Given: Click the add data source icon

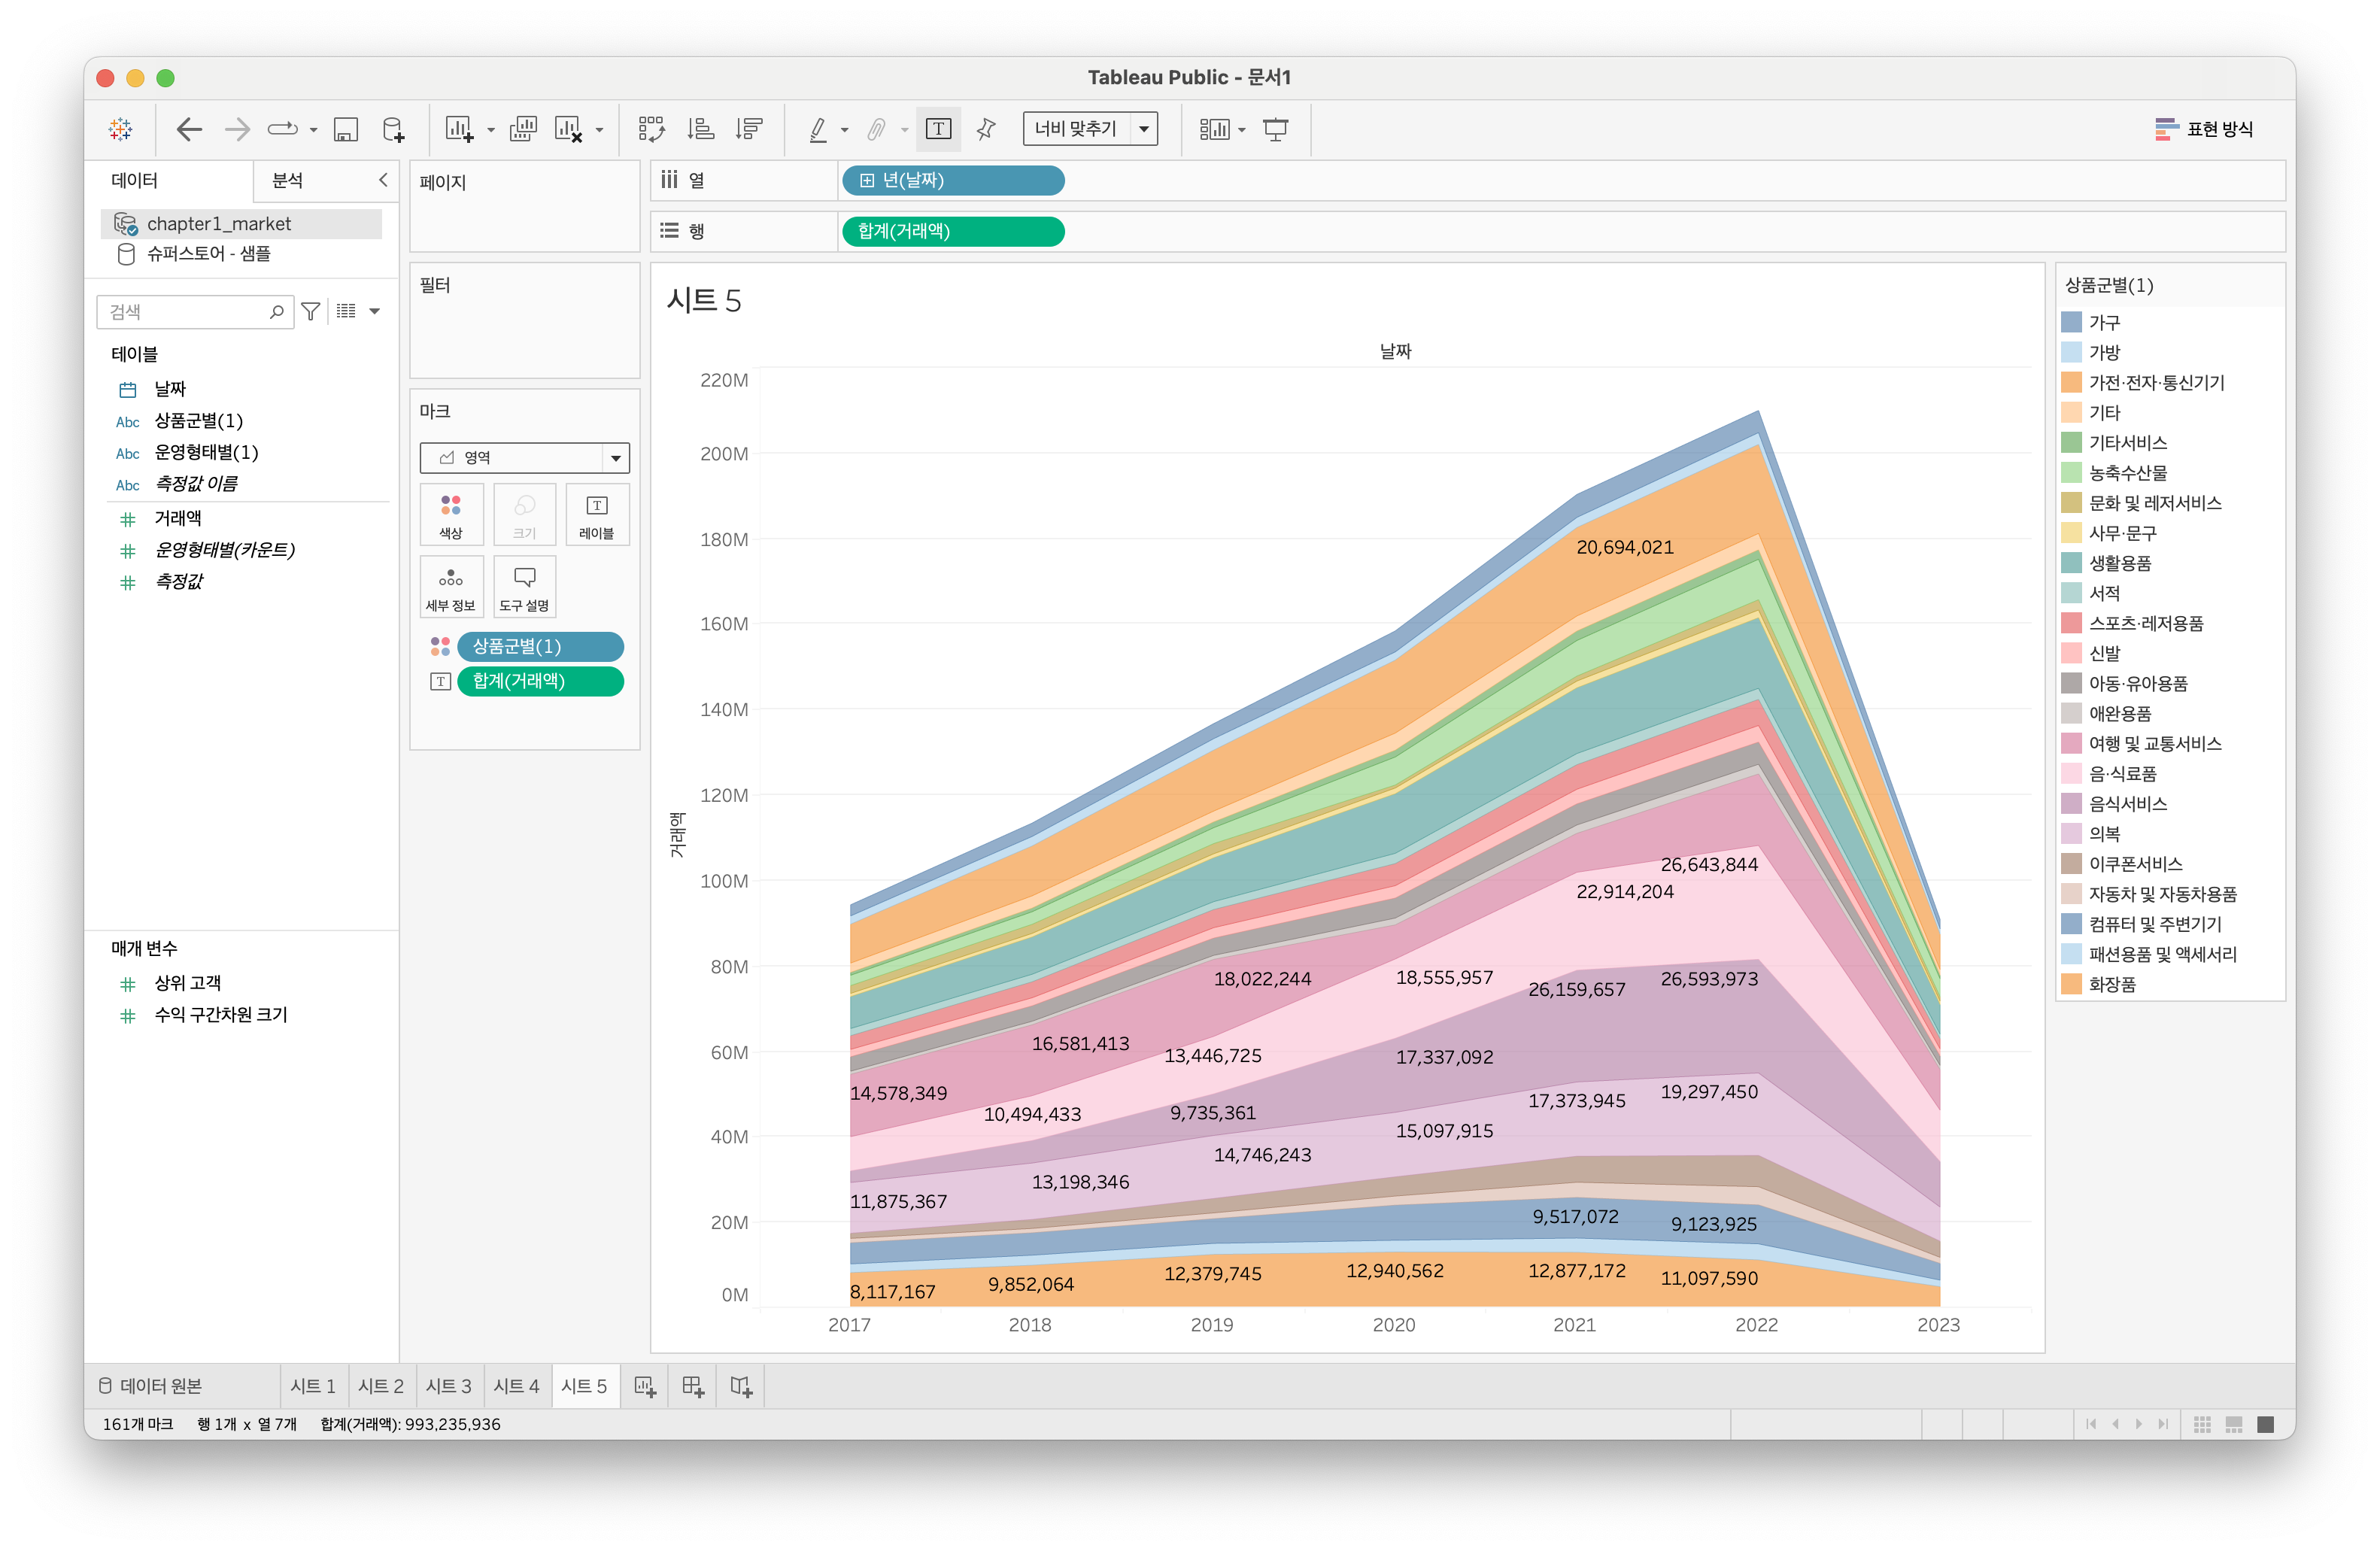Looking at the screenshot, I should tap(394, 129).
